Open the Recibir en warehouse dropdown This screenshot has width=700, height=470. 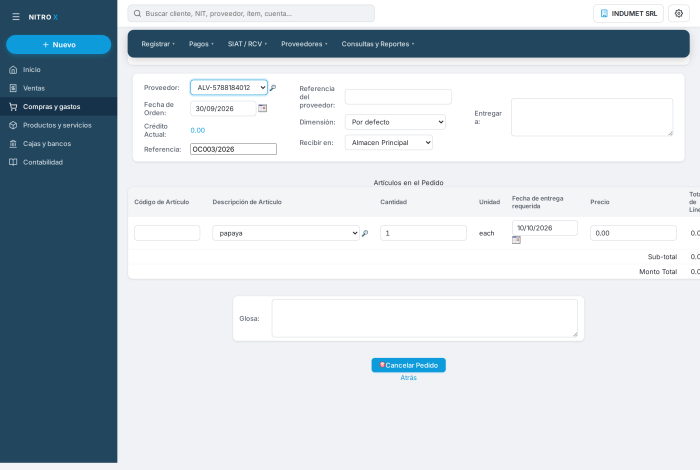click(388, 142)
